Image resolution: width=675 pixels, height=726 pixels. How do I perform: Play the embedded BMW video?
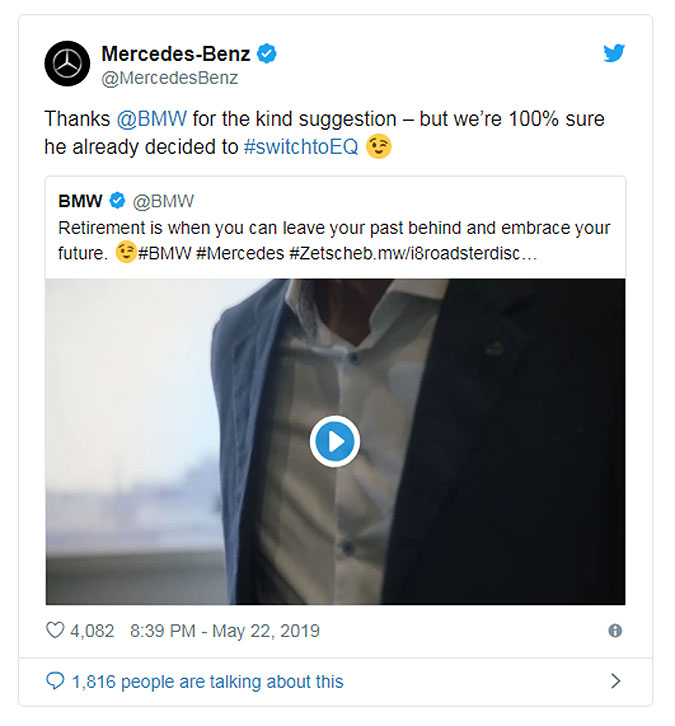click(335, 441)
